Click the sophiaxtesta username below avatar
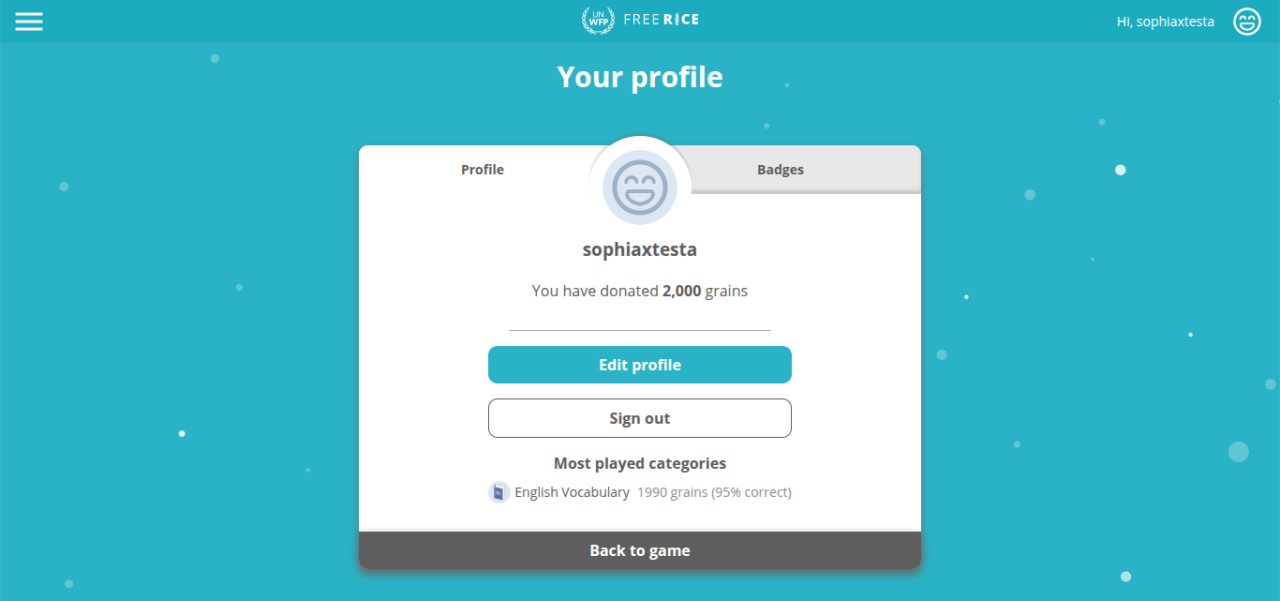The width and height of the screenshot is (1280, 601). click(x=640, y=250)
